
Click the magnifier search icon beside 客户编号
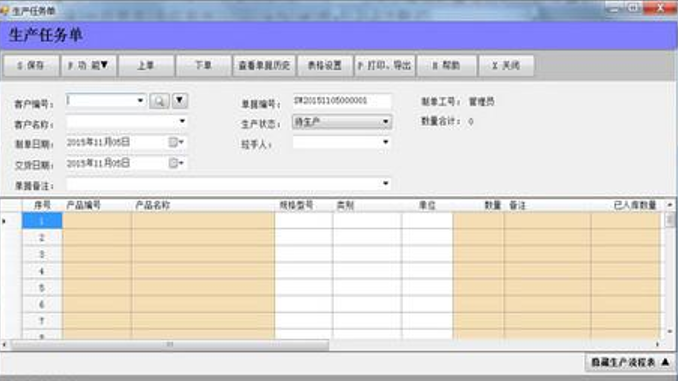(x=159, y=101)
